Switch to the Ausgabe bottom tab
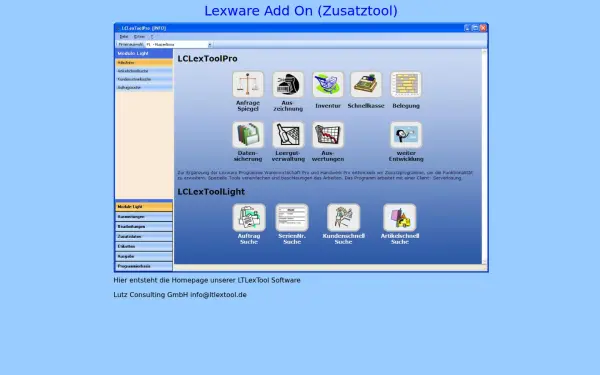This screenshot has height=375, width=600. pos(144,256)
